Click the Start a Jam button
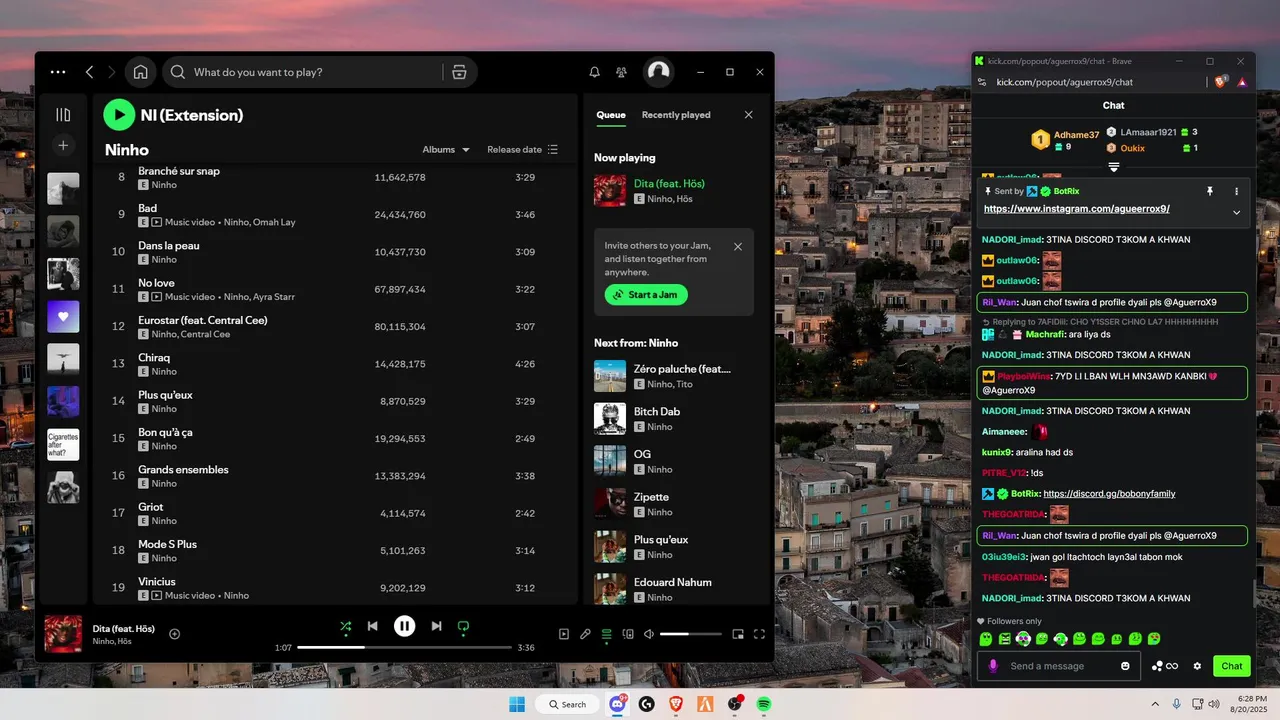Viewport: 1280px width, 720px height. tap(646, 295)
